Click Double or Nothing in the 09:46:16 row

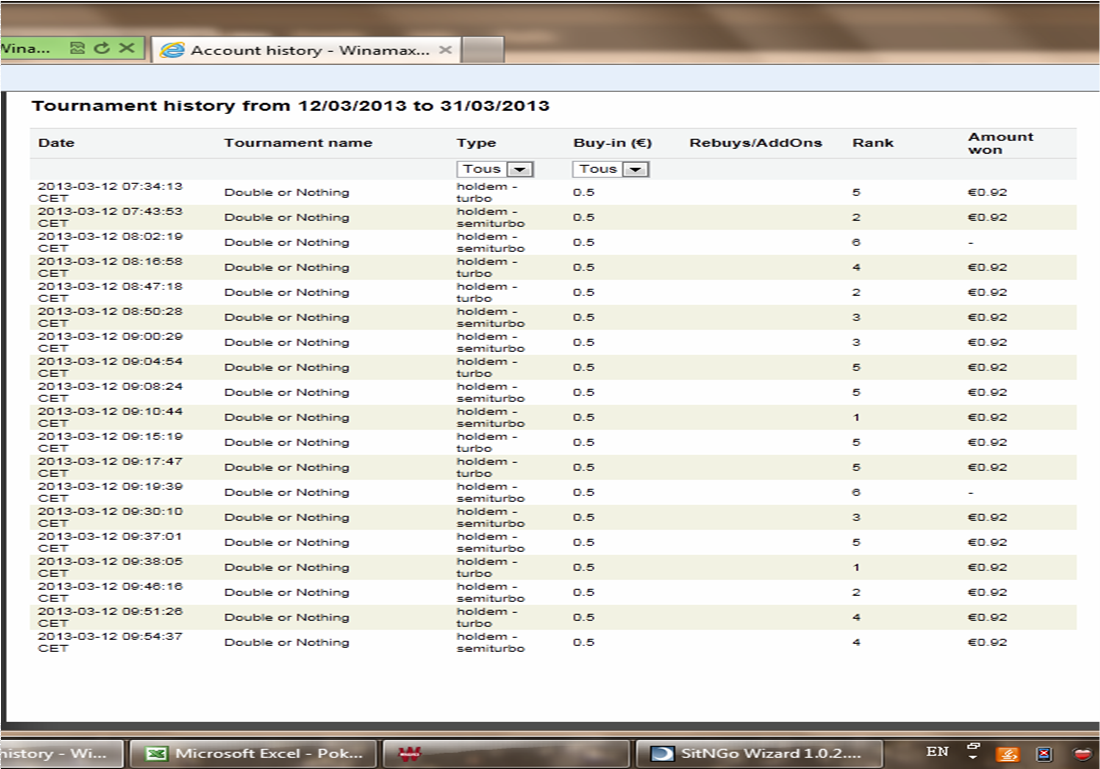click(x=286, y=592)
